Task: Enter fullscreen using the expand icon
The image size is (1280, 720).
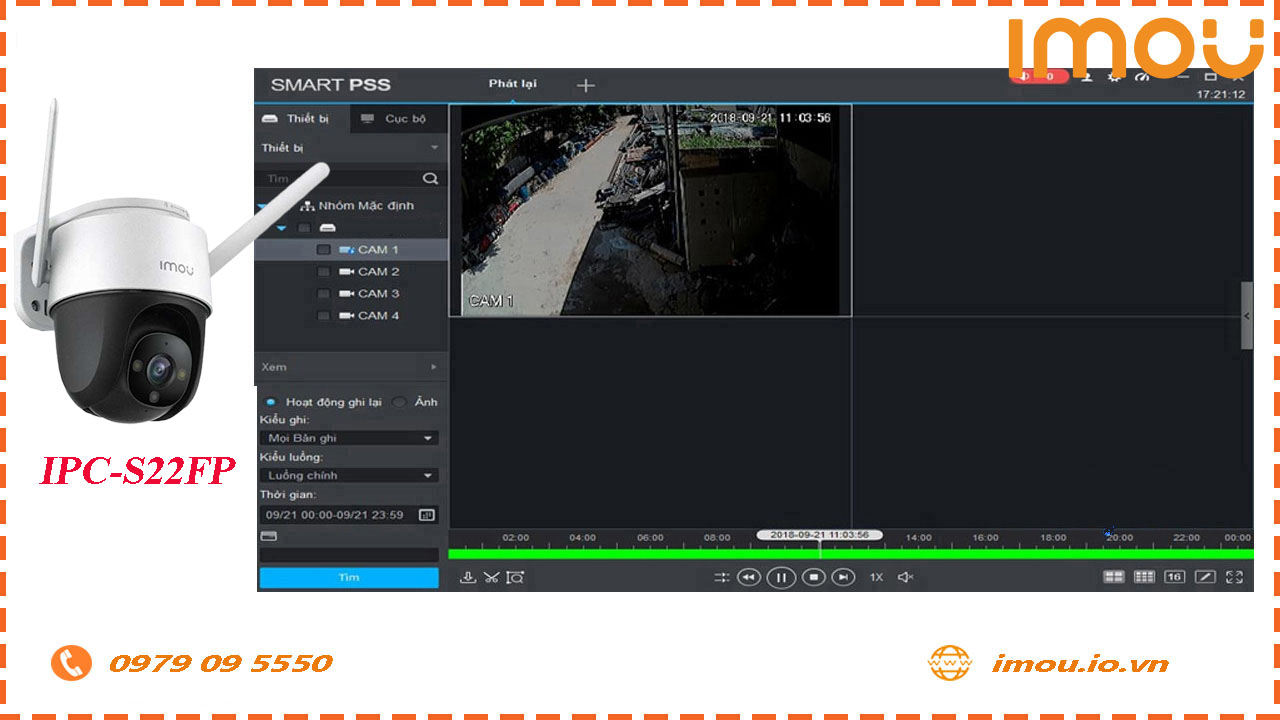Action: click(x=1234, y=577)
